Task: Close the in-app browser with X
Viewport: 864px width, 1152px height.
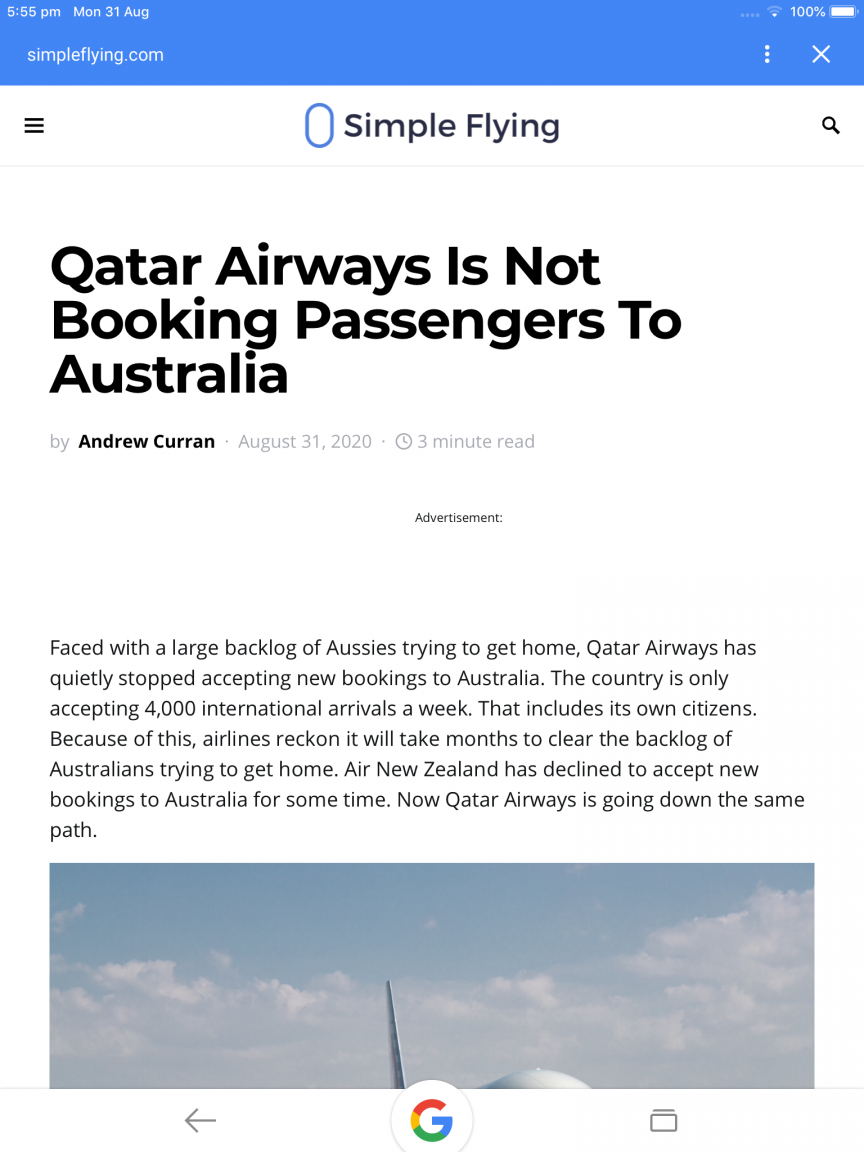Action: click(821, 54)
